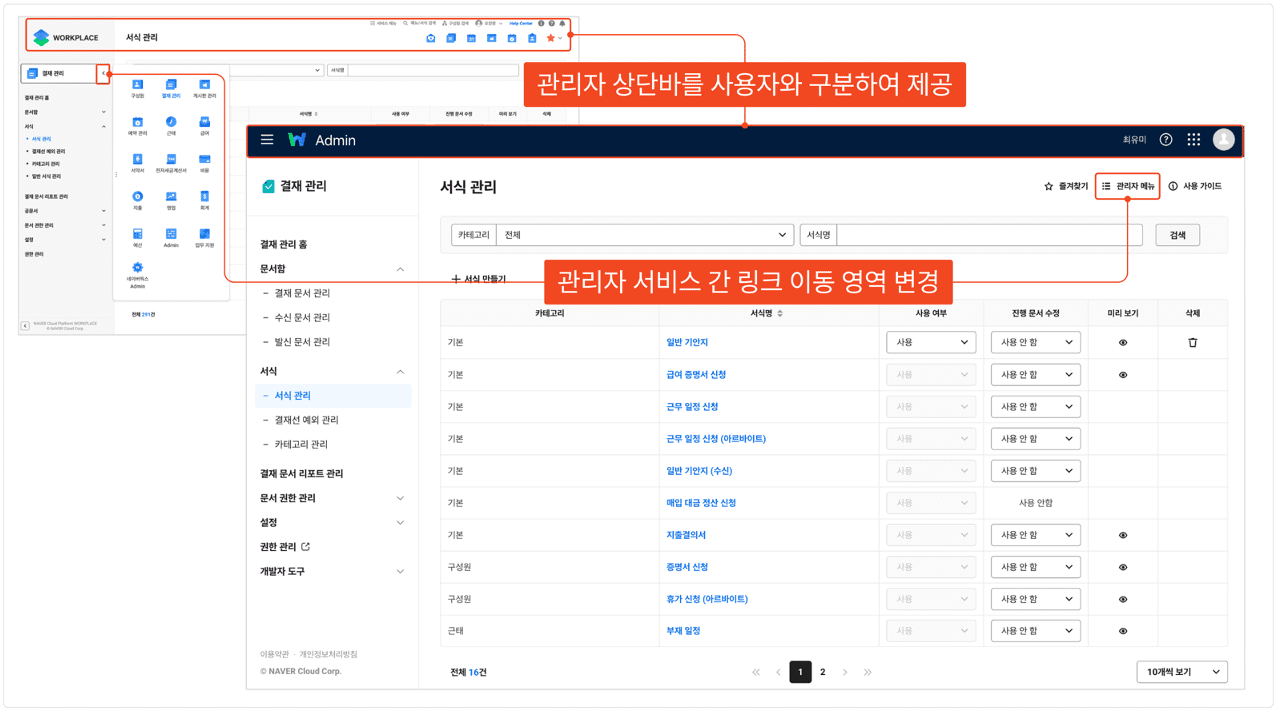Open 결재선 예외 관리 in sidebar

click(306, 420)
